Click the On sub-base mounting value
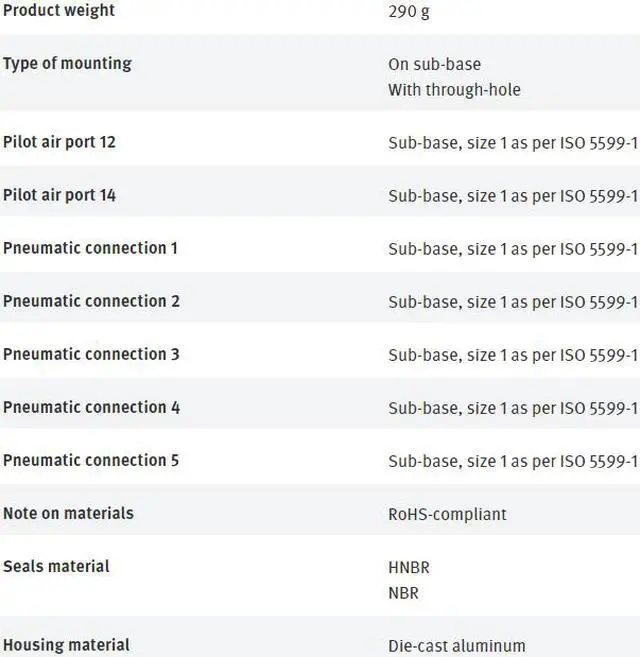 coord(434,65)
